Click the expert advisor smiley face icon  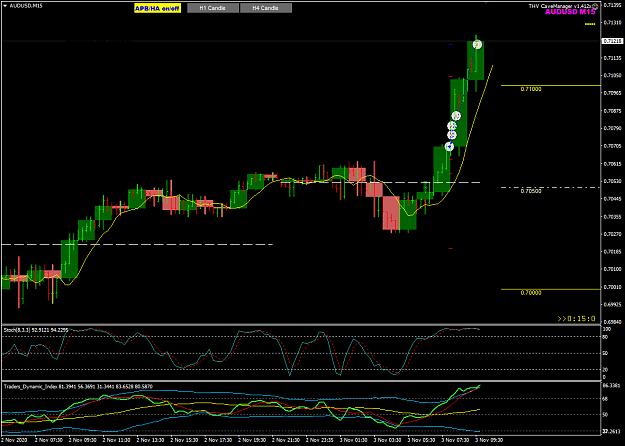596,6
